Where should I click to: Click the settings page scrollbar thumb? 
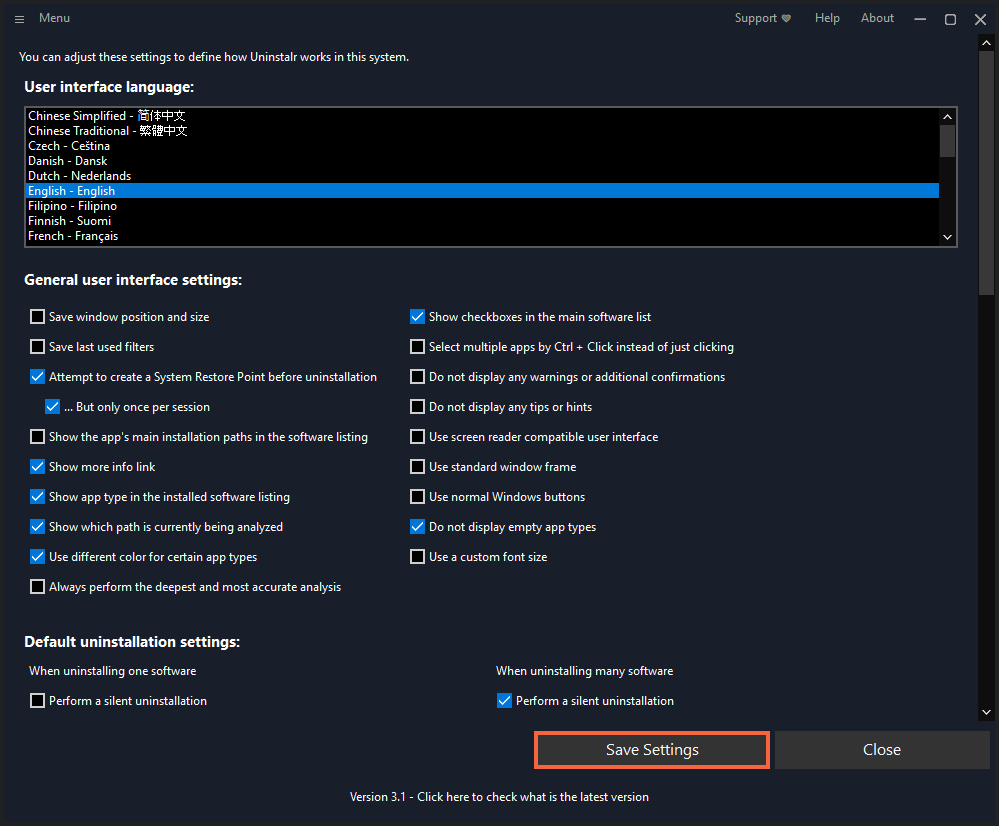[x=986, y=173]
